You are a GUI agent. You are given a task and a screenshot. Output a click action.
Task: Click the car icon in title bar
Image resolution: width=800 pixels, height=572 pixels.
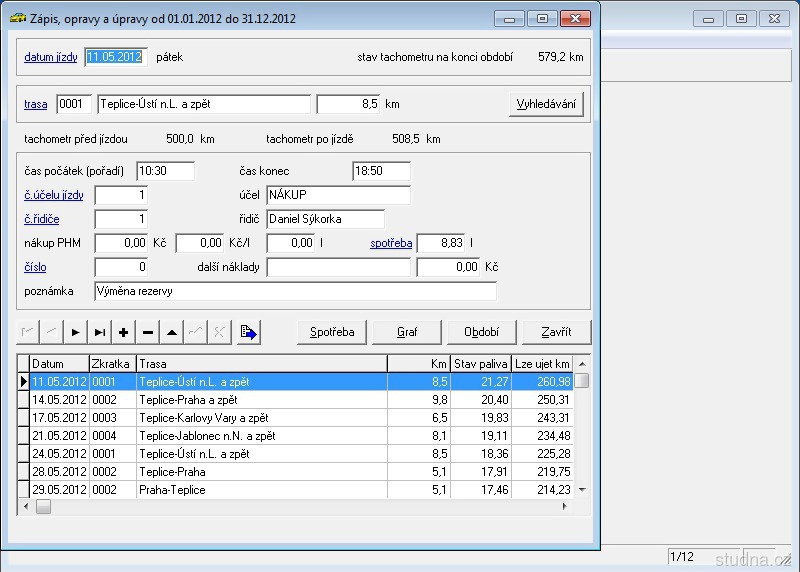coord(17,17)
